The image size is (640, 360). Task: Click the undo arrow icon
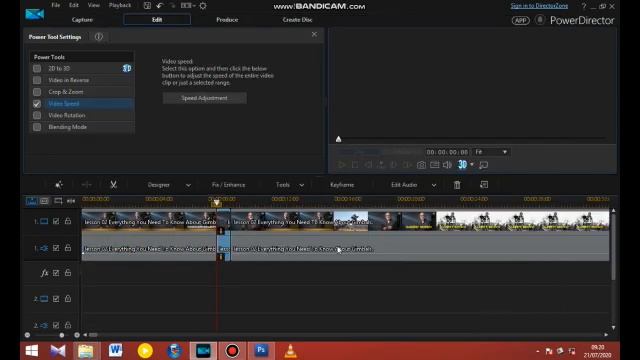point(160,6)
